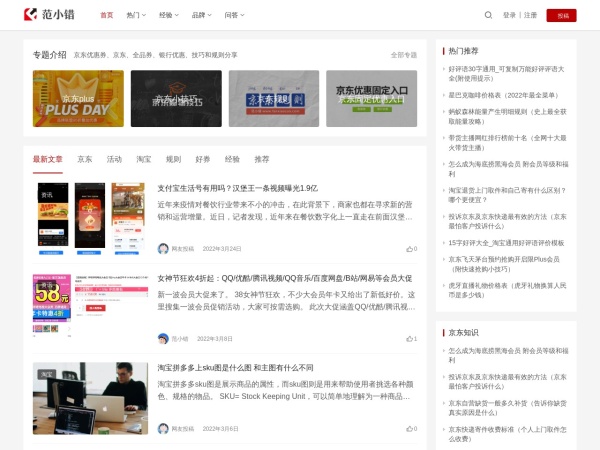Open the 支付宝生活号有用吗 article title
The image size is (600, 450).
(238, 188)
